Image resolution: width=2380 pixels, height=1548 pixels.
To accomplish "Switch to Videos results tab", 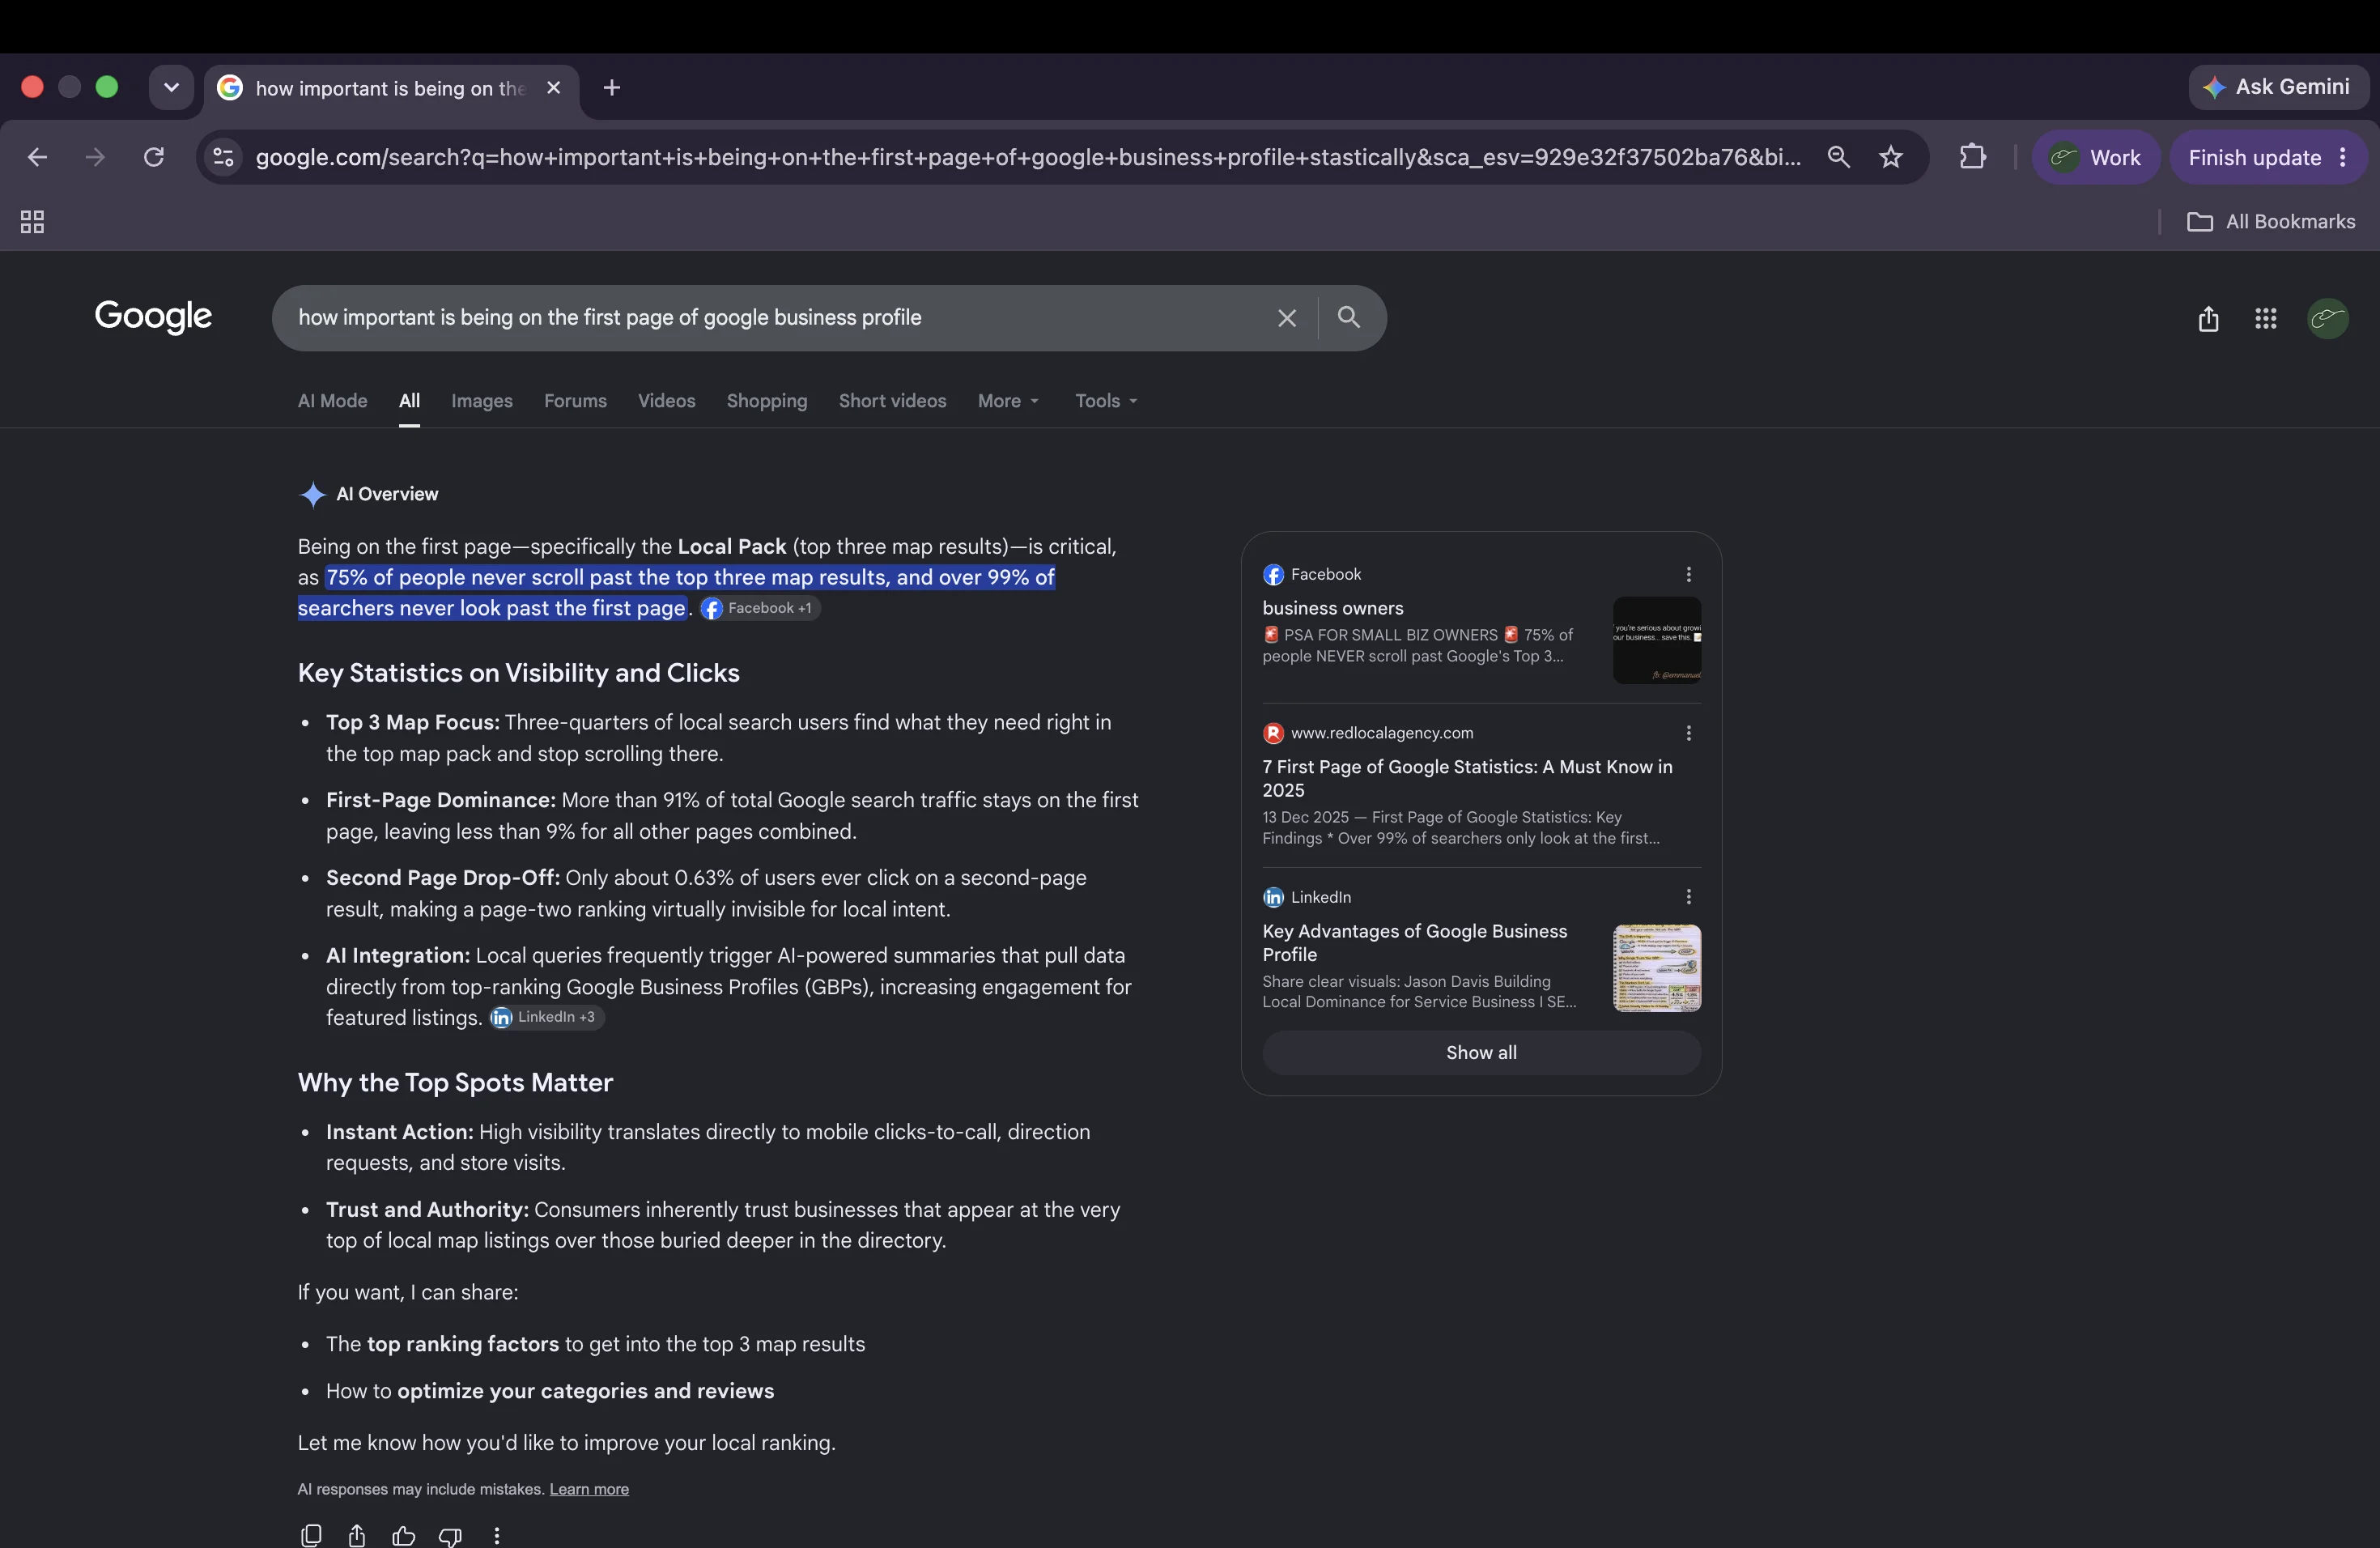I will click(x=666, y=401).
